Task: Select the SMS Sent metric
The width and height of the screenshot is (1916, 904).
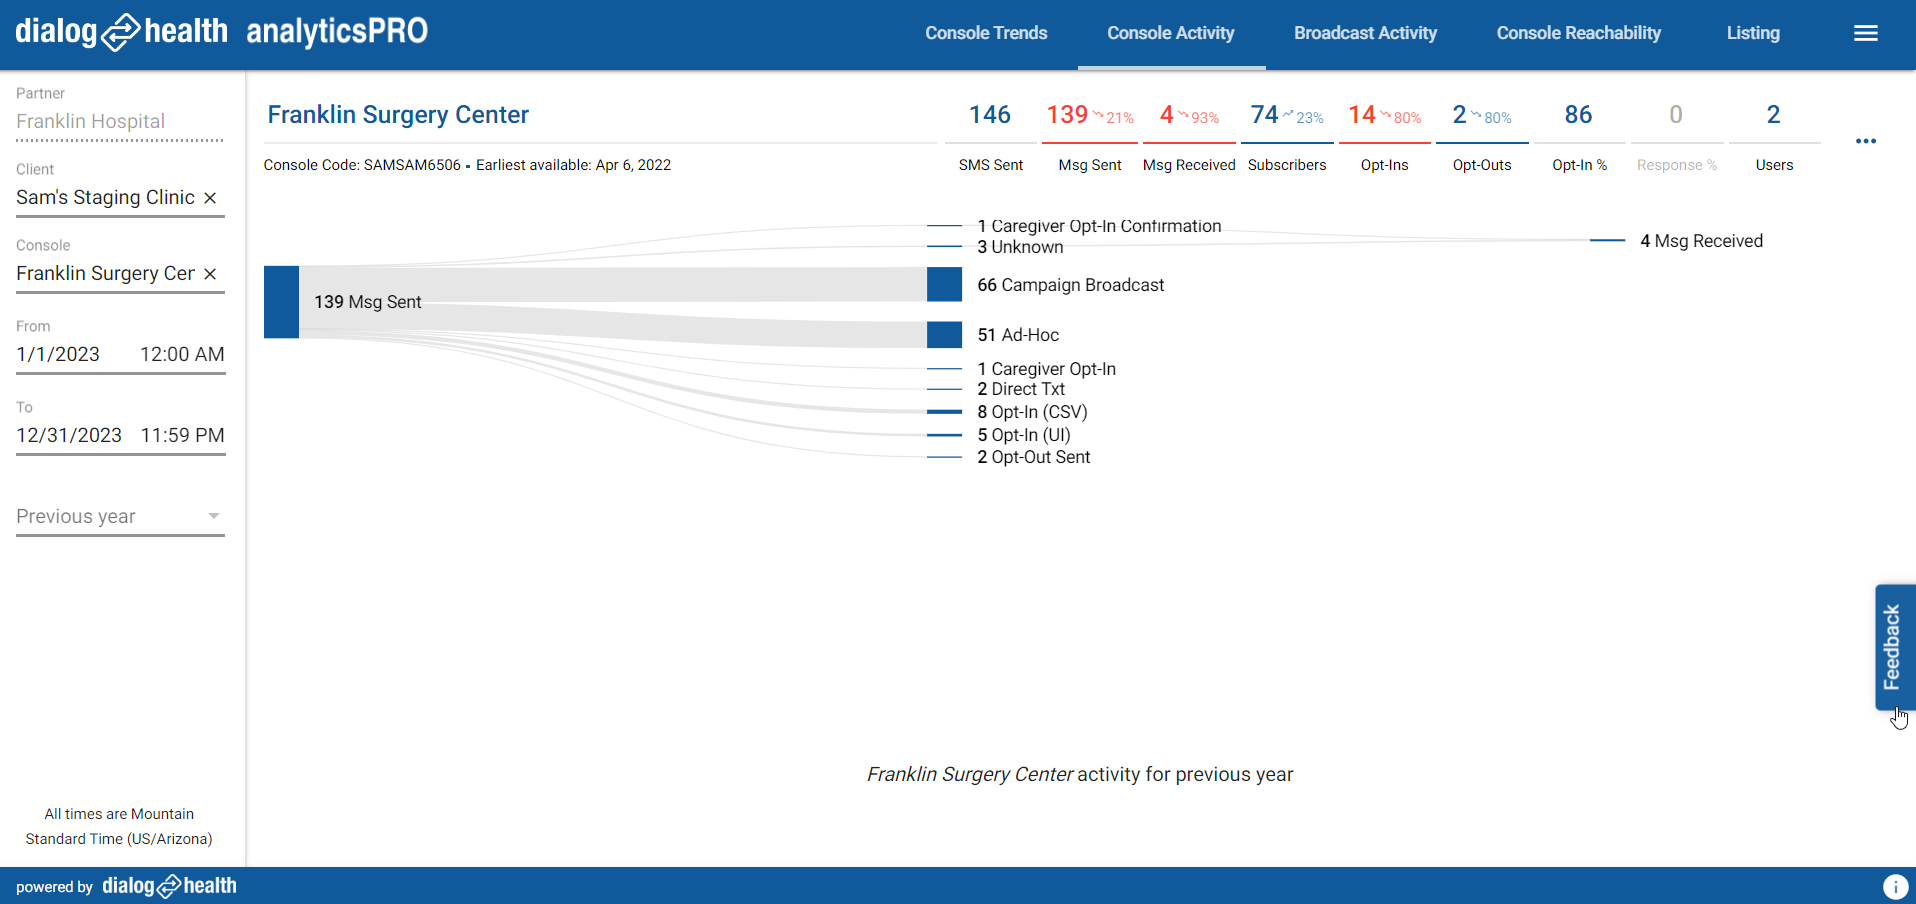Action: 990,137
